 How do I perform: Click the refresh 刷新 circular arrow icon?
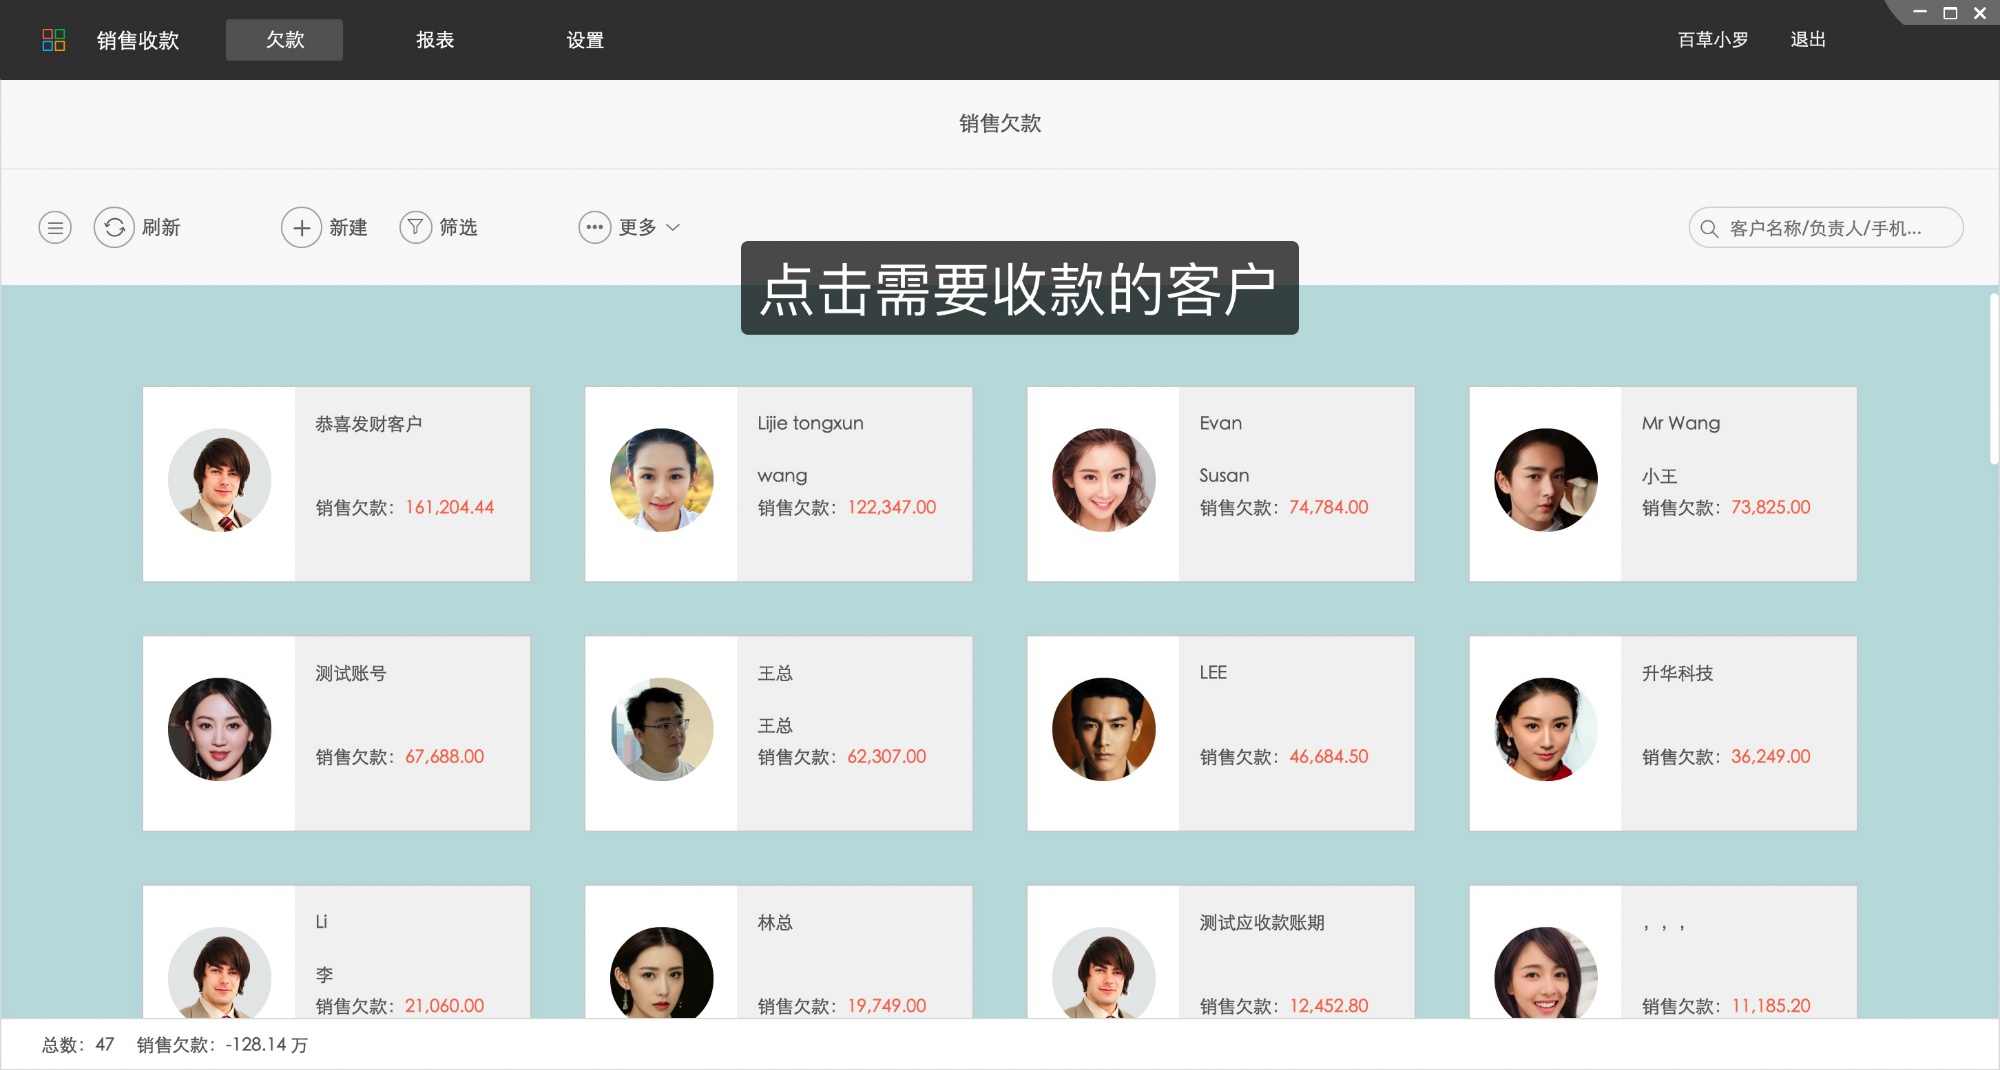tap(113, 227)
